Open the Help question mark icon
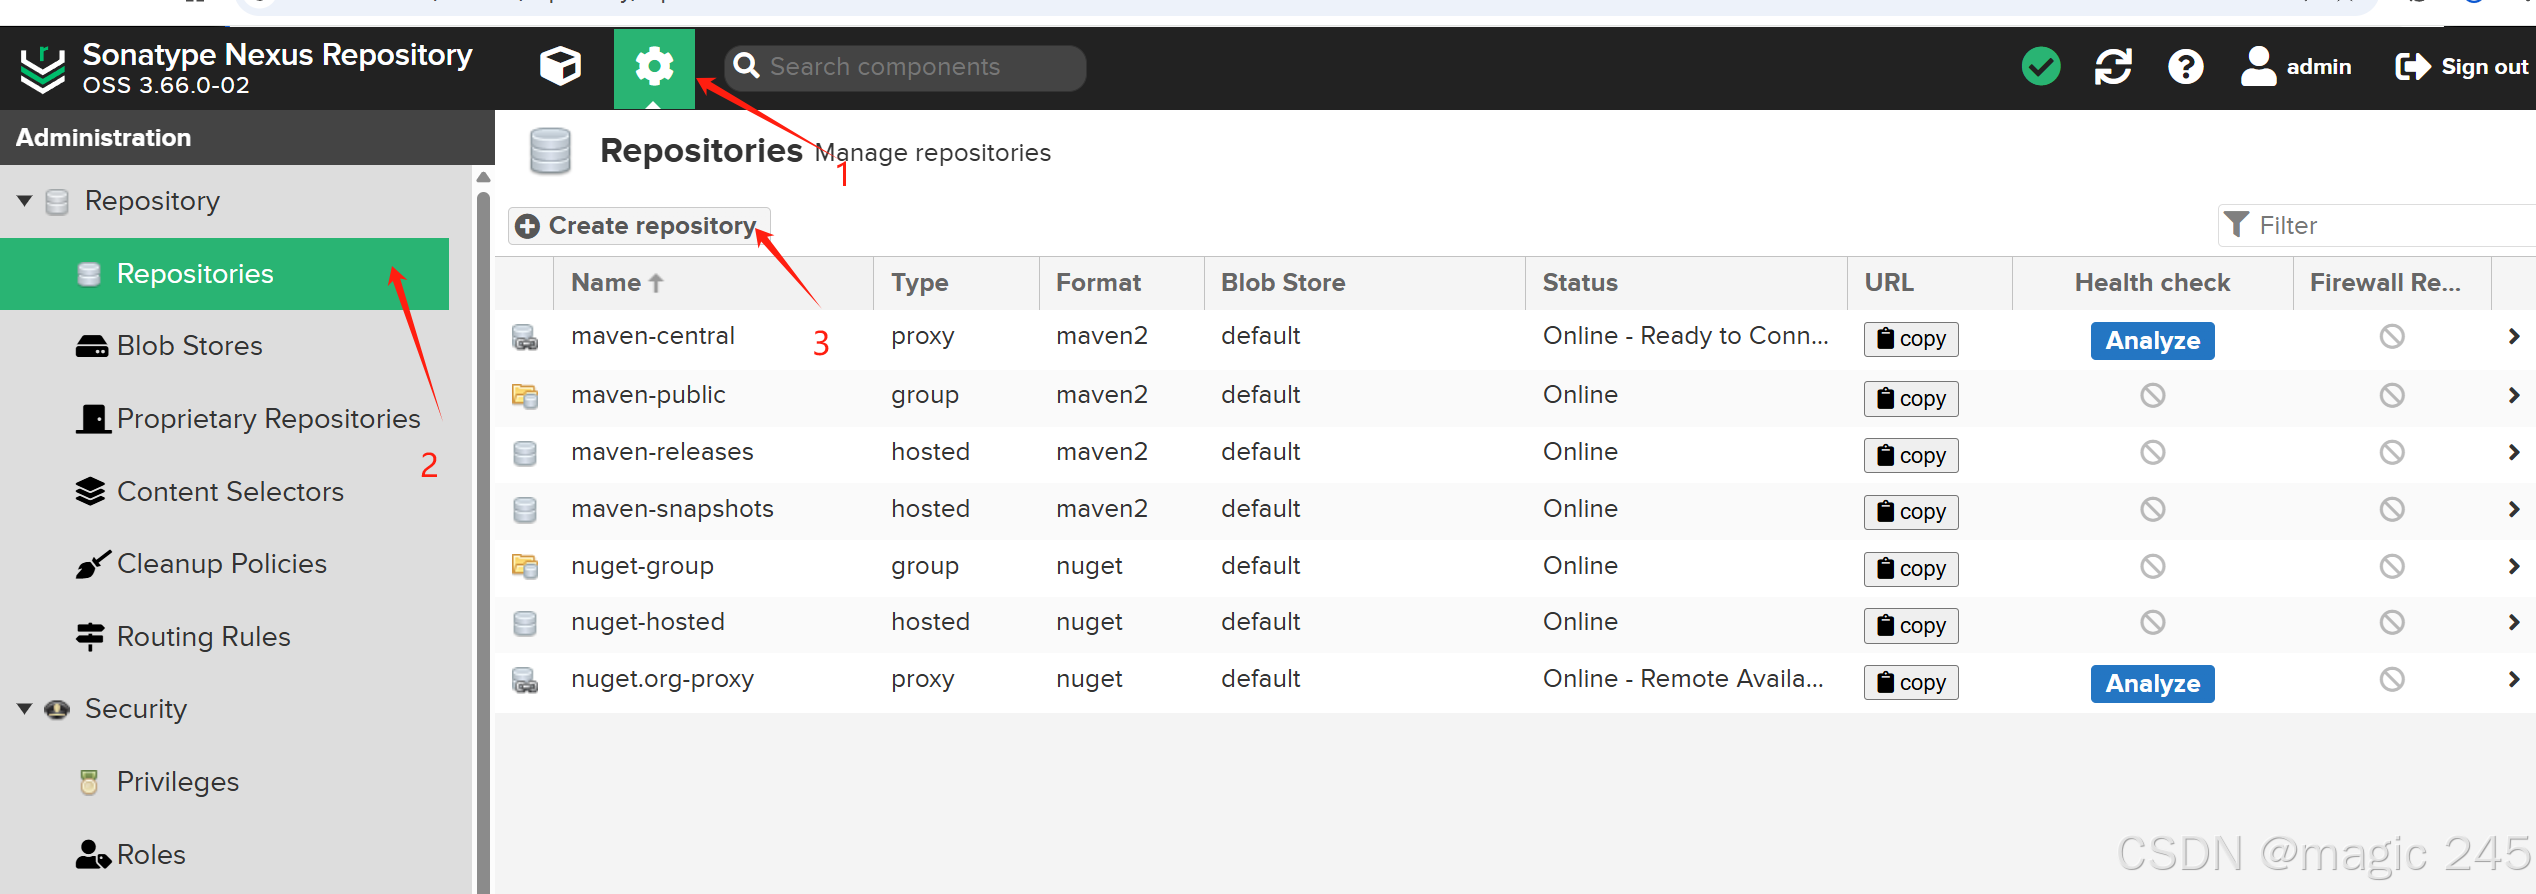Screen dimensions: 2536x894 coord(2186,67)
